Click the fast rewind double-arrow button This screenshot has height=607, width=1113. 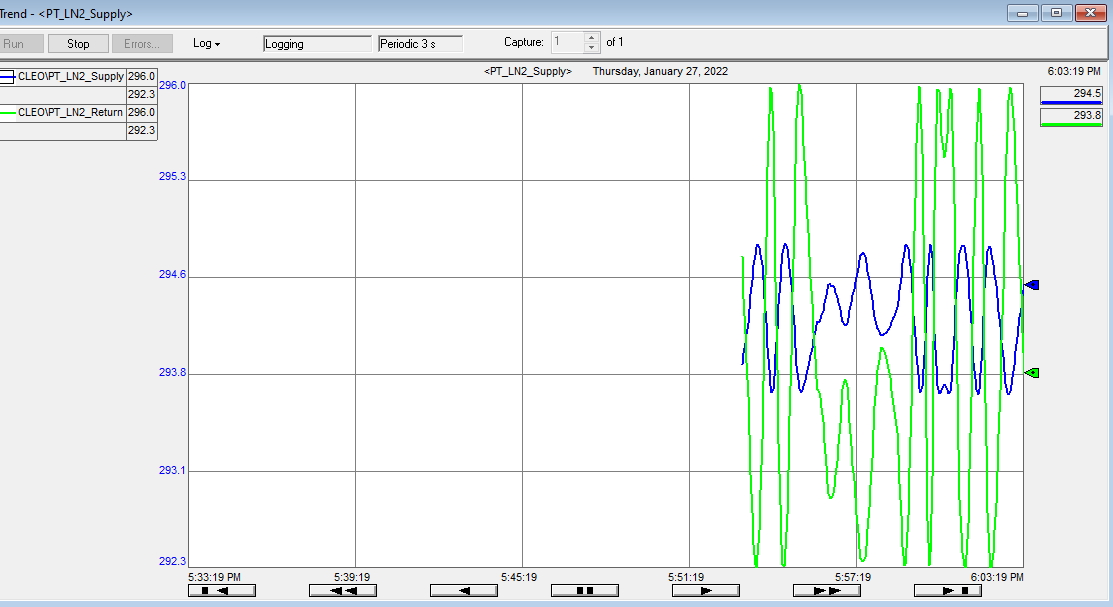click(x=343, y=590)
